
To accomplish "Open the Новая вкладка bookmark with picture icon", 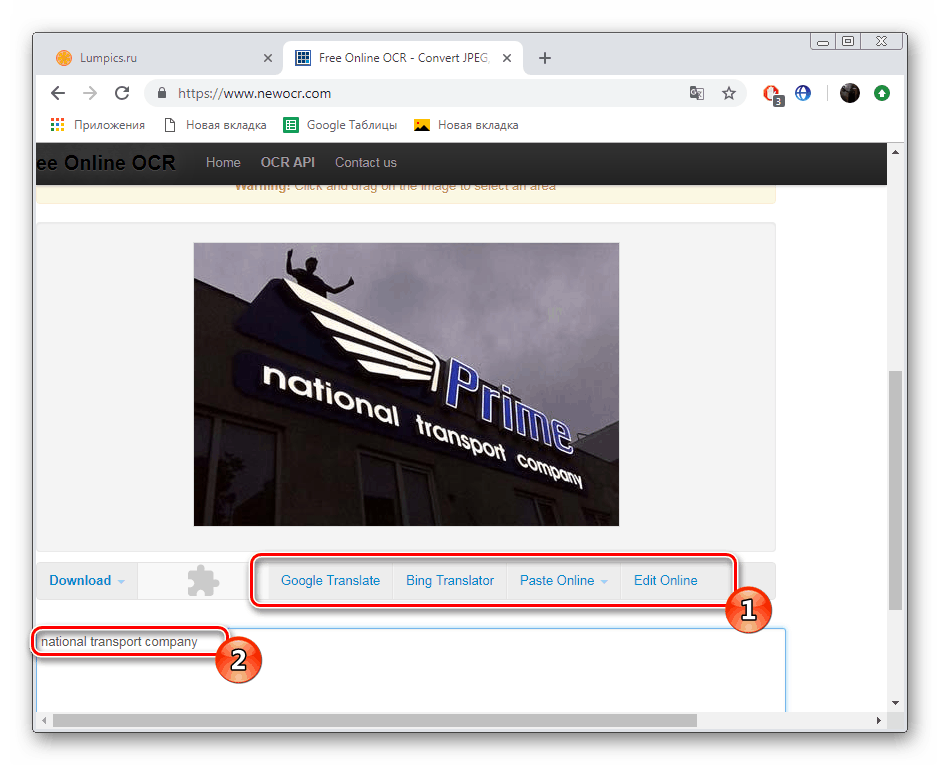I will tap(466, 125).
